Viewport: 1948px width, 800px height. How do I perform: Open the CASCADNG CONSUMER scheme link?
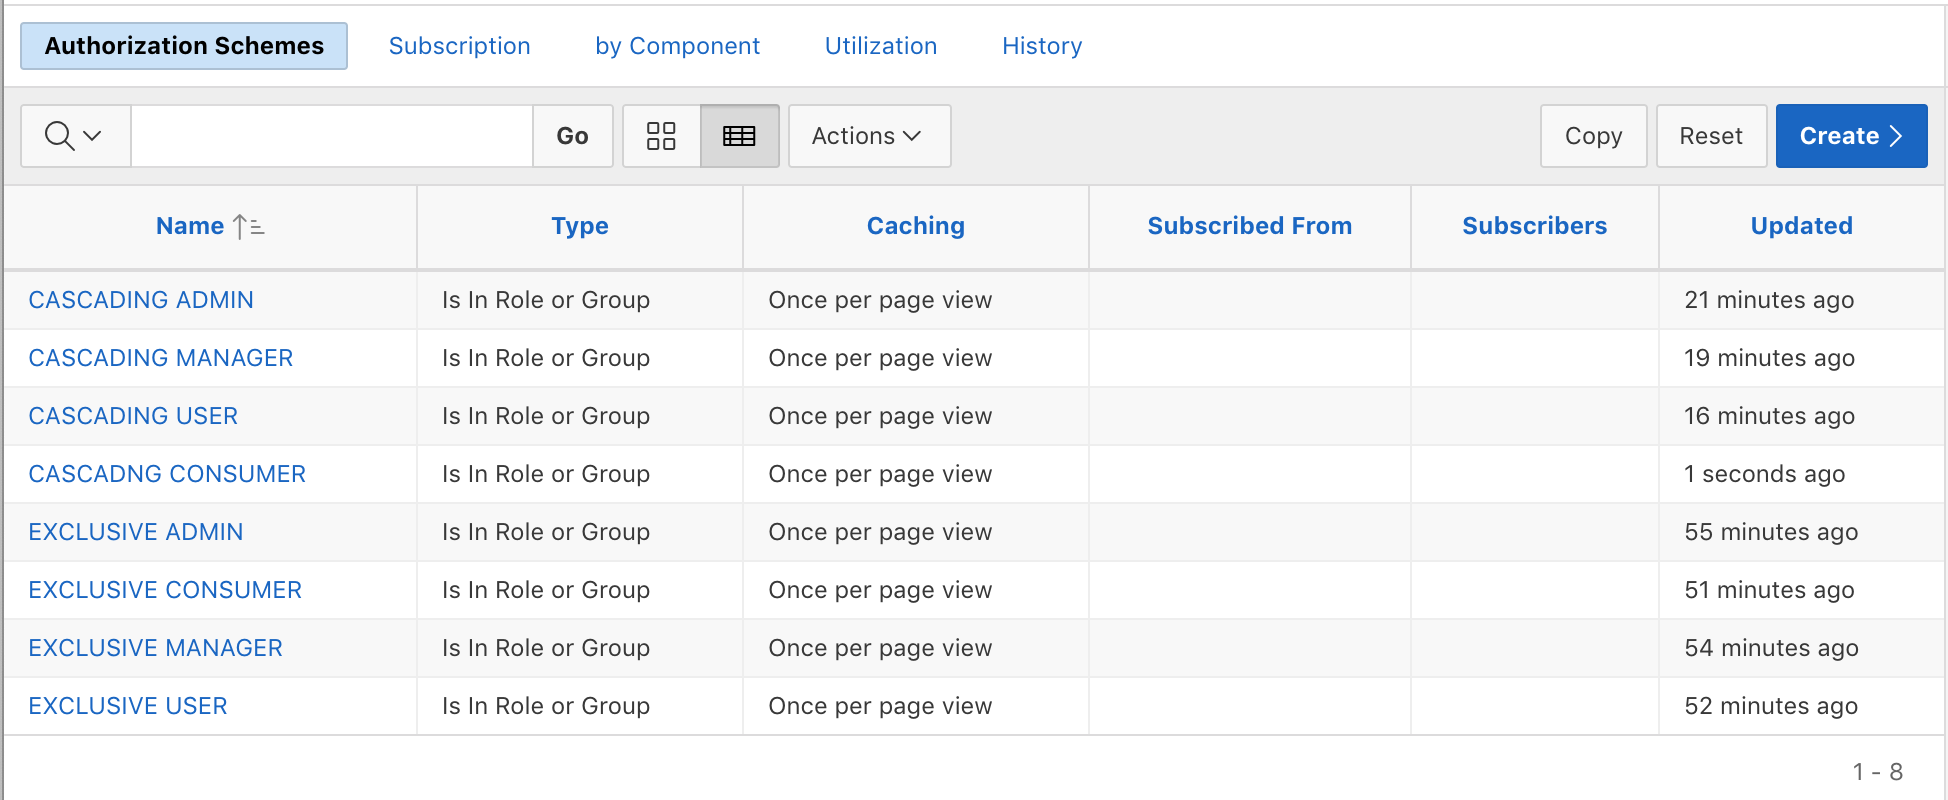167,474
